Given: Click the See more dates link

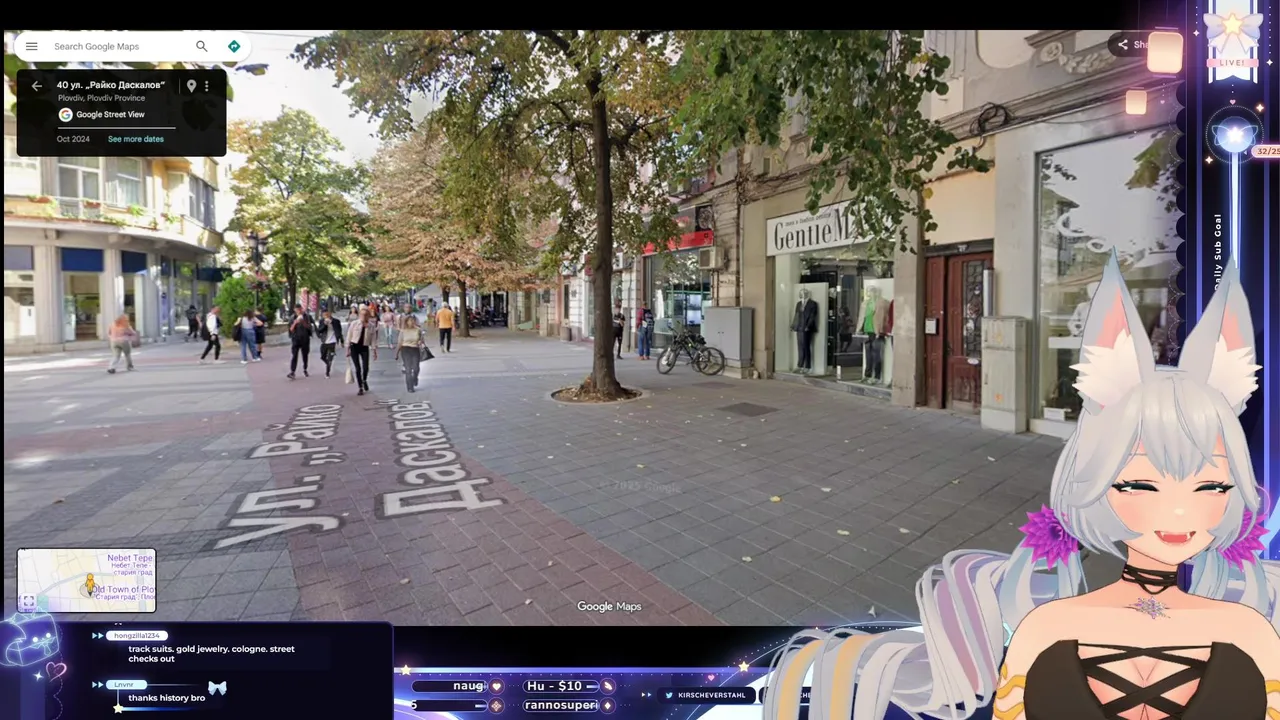Looking at the screenshot, I should point(136,139).
